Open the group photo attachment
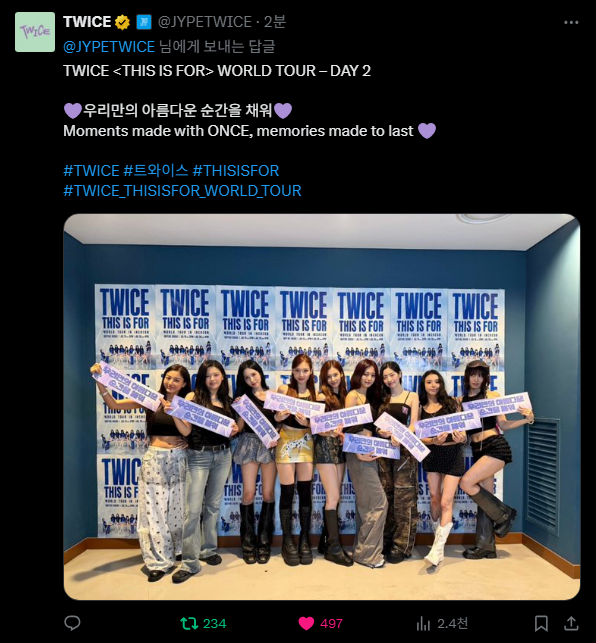 (322, 407)
